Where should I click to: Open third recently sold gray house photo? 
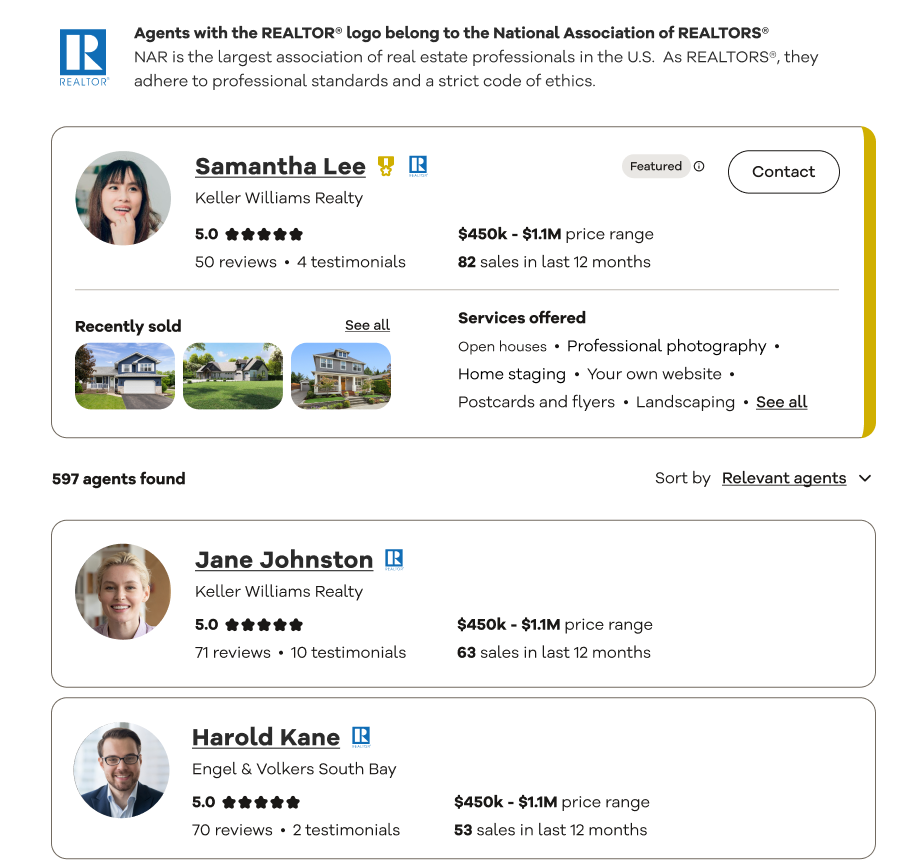tap(341, 376)
